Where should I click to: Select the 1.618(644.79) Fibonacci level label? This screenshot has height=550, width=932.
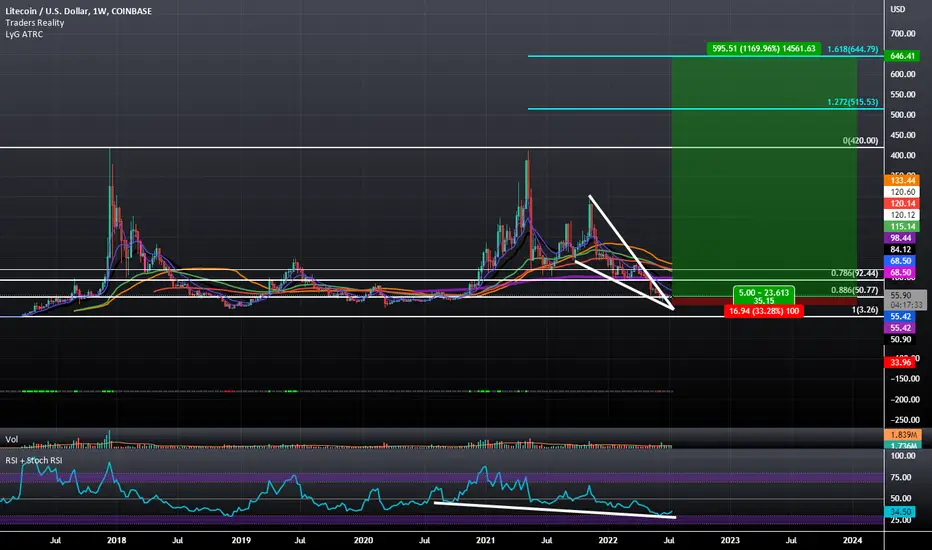pos(852,49)
